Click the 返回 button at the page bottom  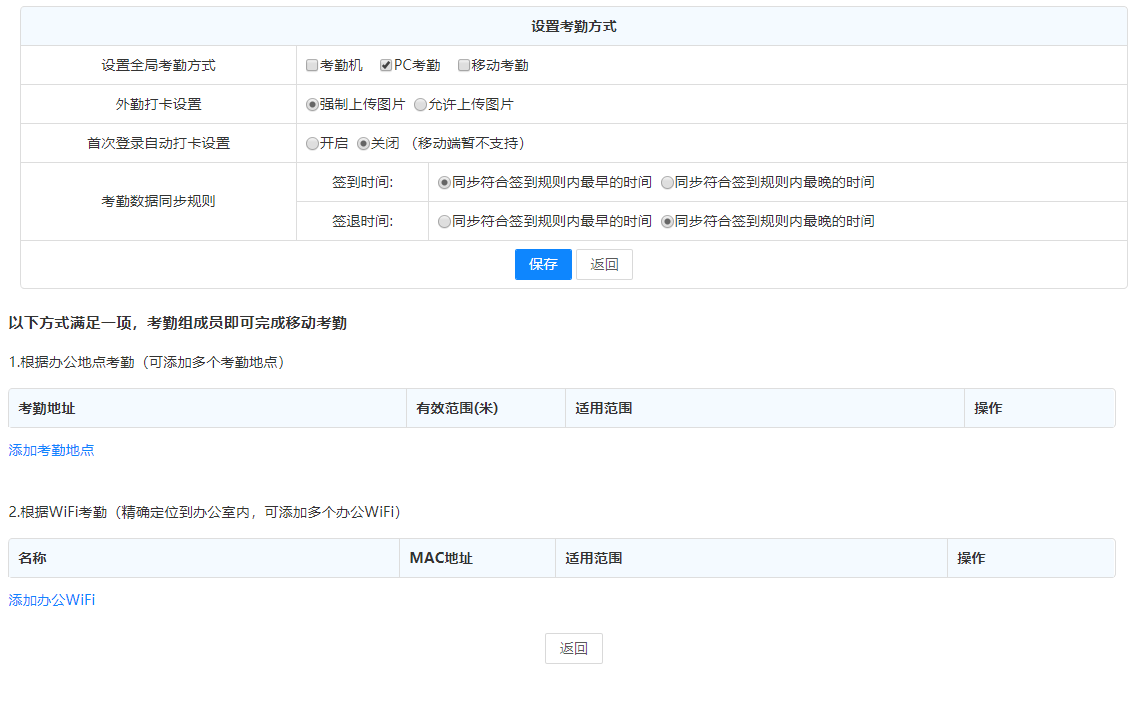(574, 649)
